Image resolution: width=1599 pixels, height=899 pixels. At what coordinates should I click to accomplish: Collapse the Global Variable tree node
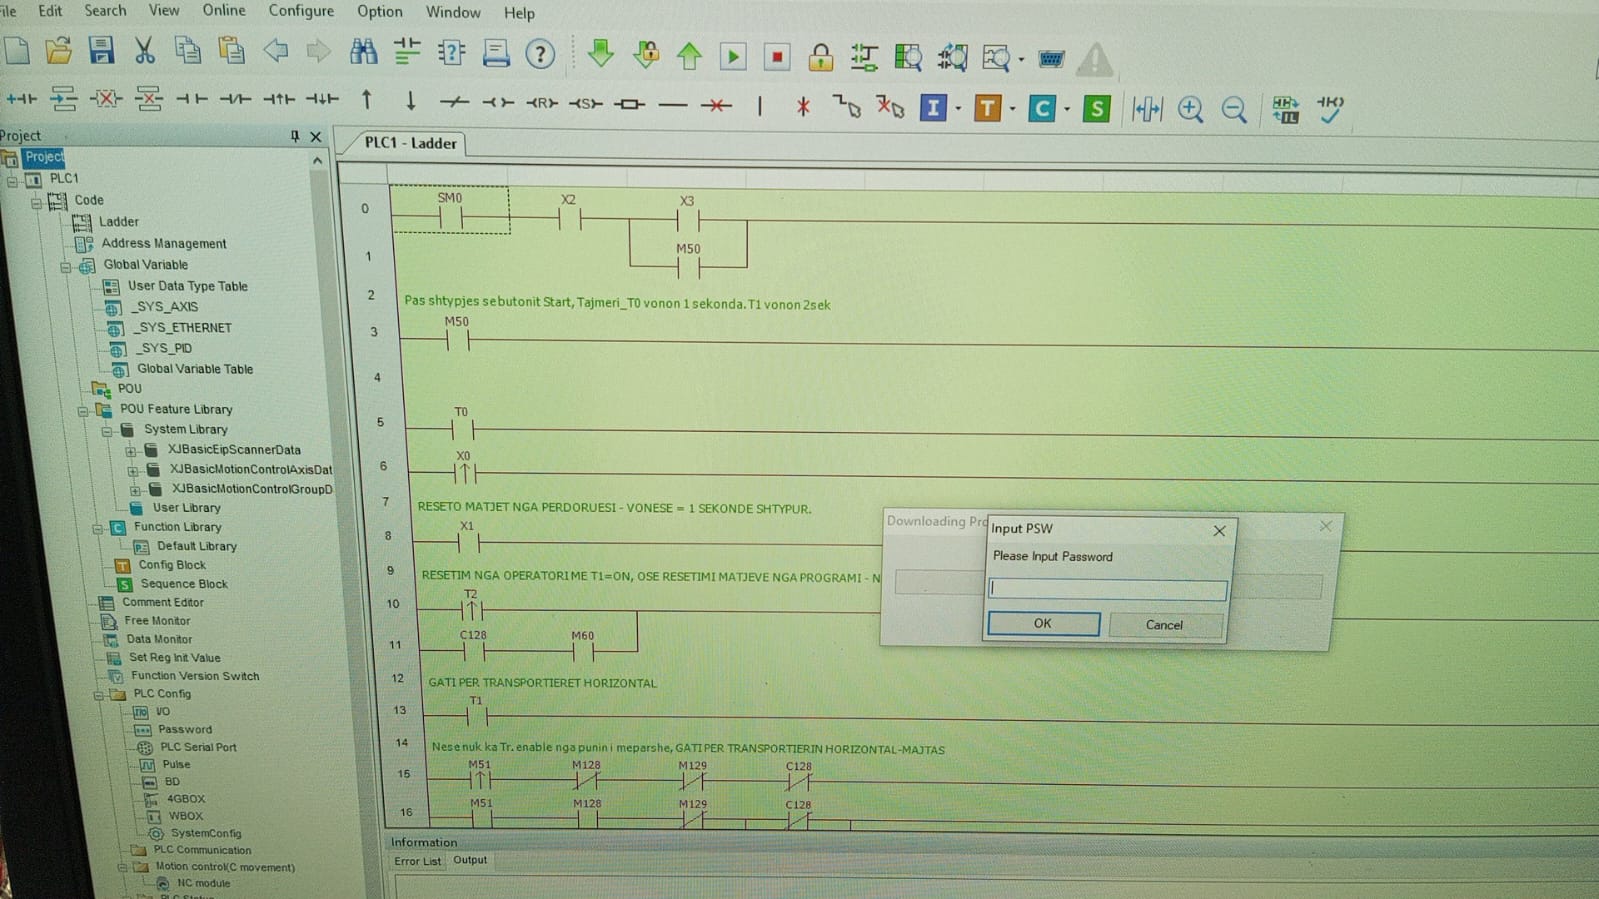(x=66, y=266)
